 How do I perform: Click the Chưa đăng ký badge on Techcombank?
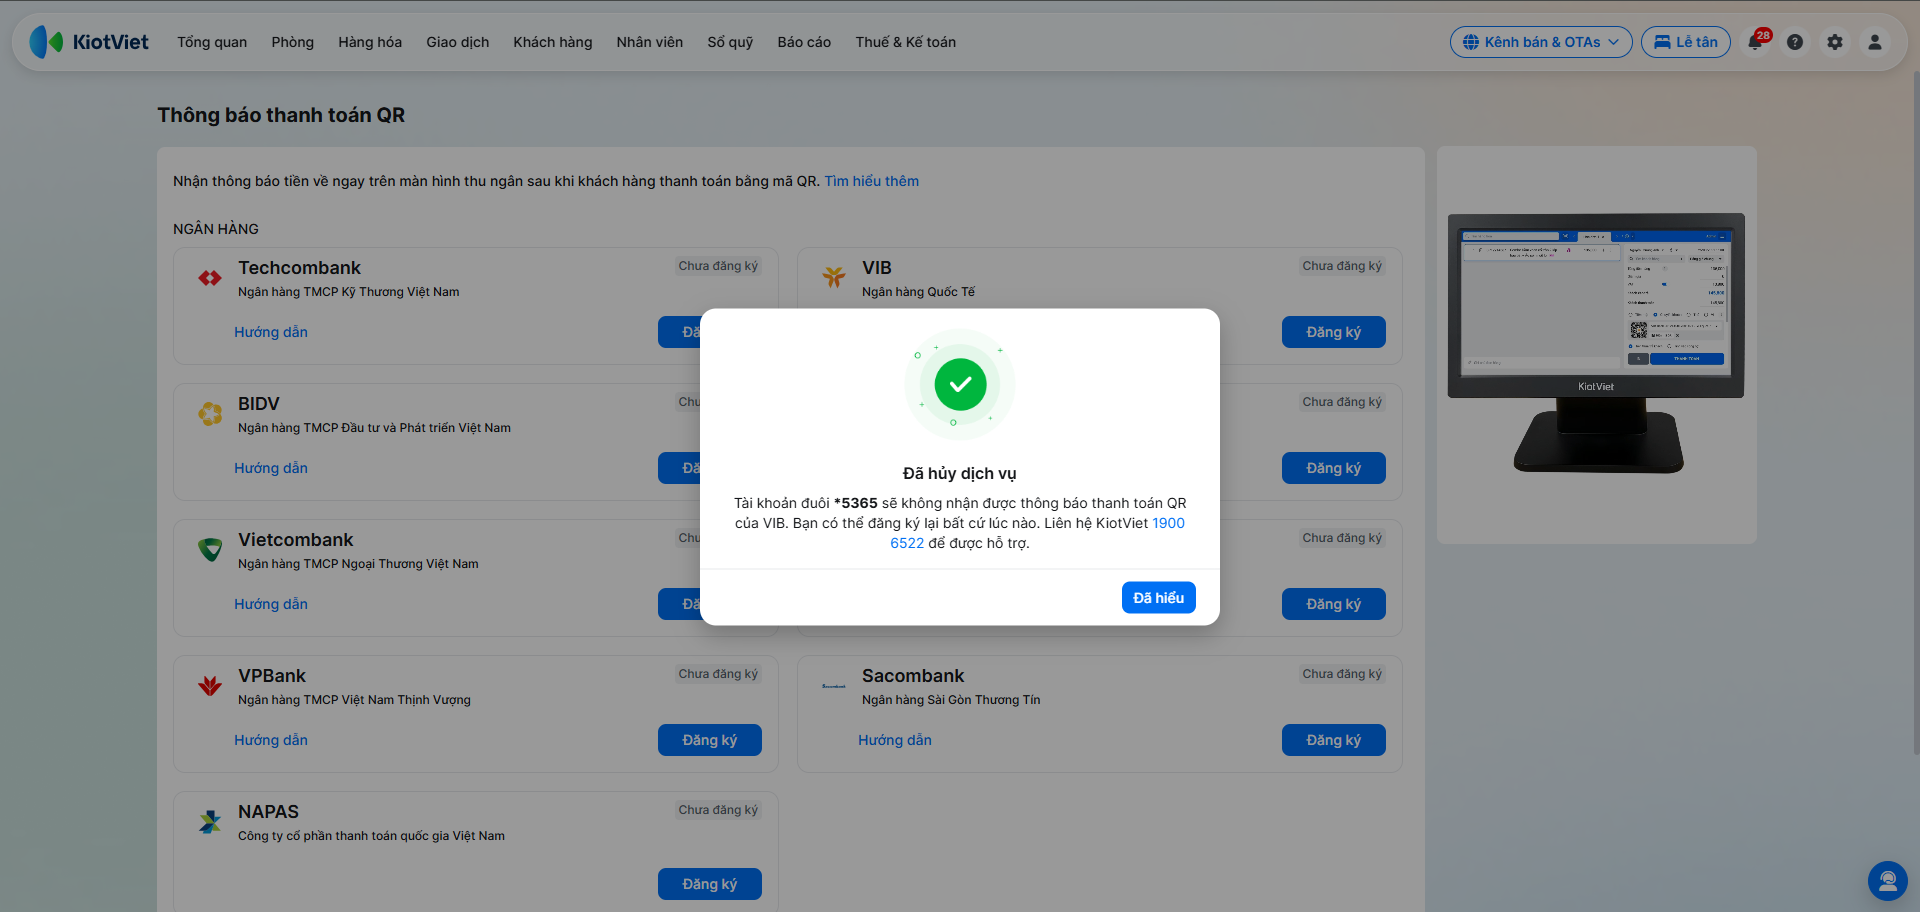718,266
